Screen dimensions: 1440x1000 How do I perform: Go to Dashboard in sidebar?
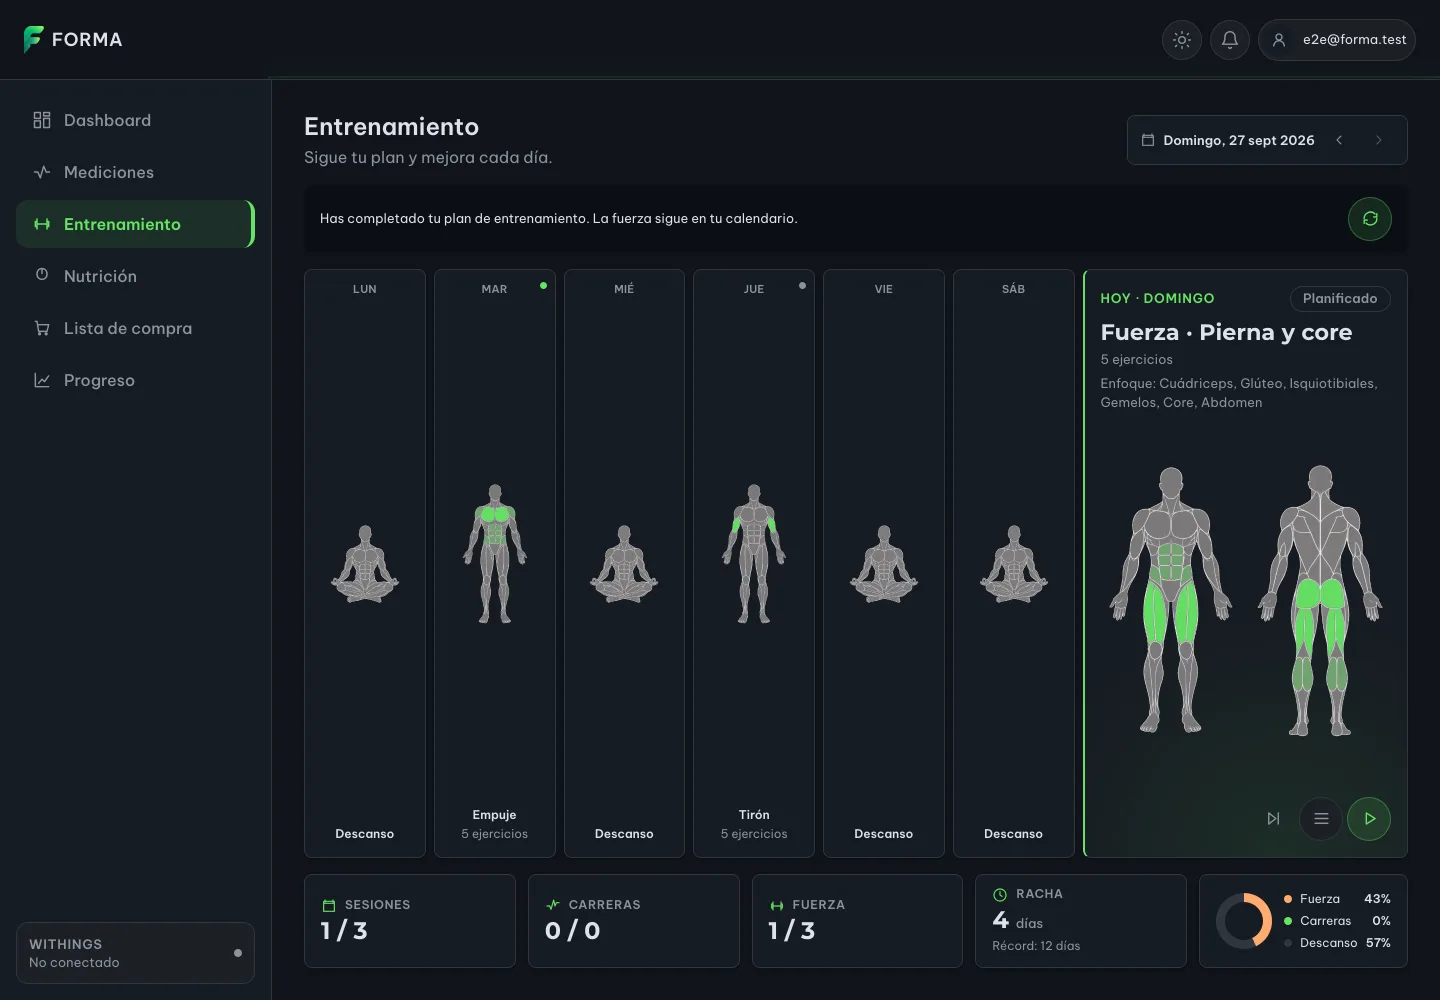pyautogui.click(x=135, y=120)
